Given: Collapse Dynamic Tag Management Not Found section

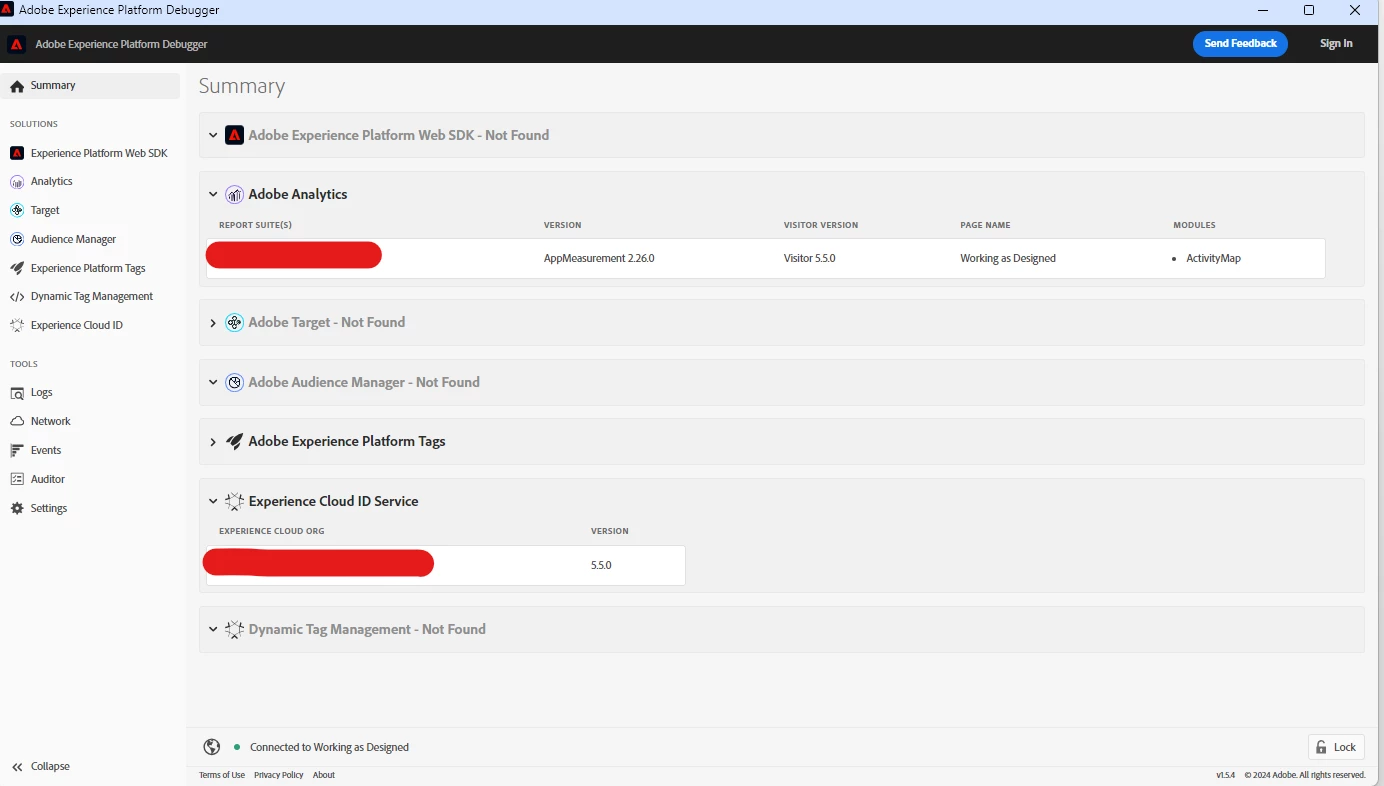Looking at the screenshot, I should (213, 629).
